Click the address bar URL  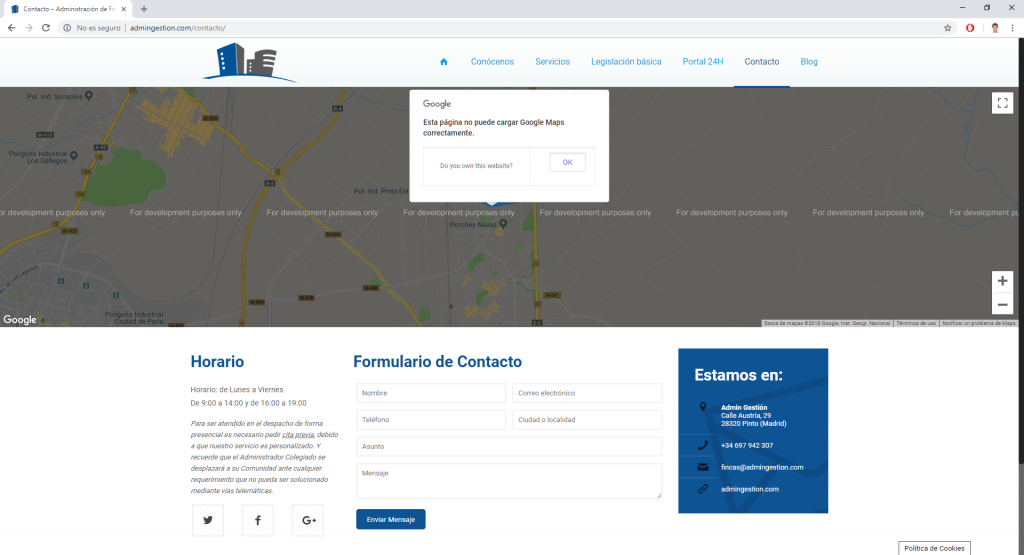coord(178,28)
